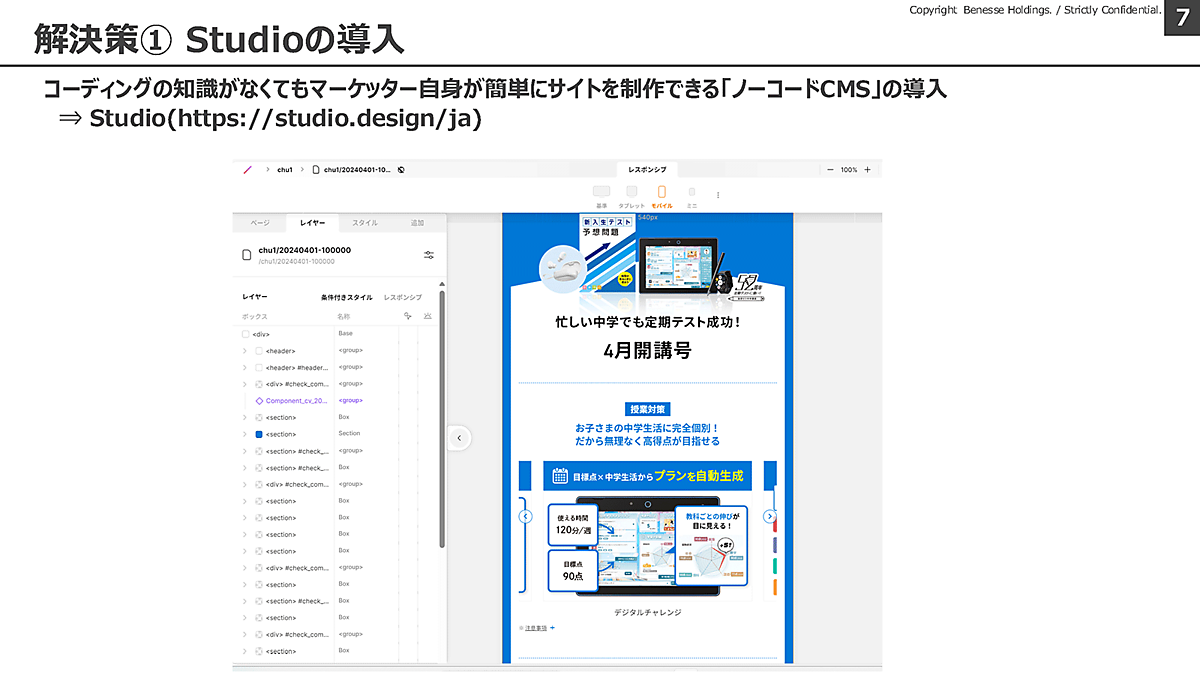This screenshot has width=1200, height=675.
Task: Expand the blue Section layer row
Action: [x=245, y=434]
